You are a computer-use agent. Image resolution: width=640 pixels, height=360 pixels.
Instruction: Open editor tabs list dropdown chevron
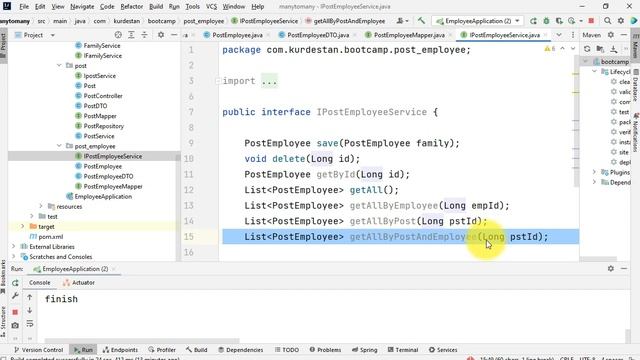point(559,35)
